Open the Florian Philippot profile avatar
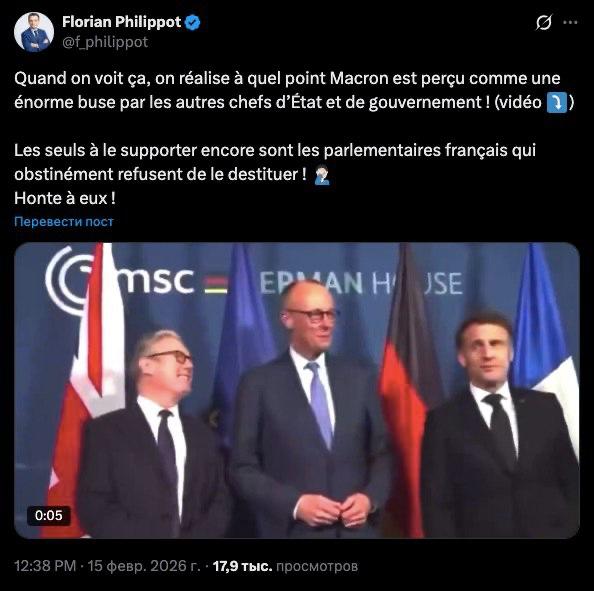 point(34,32)
